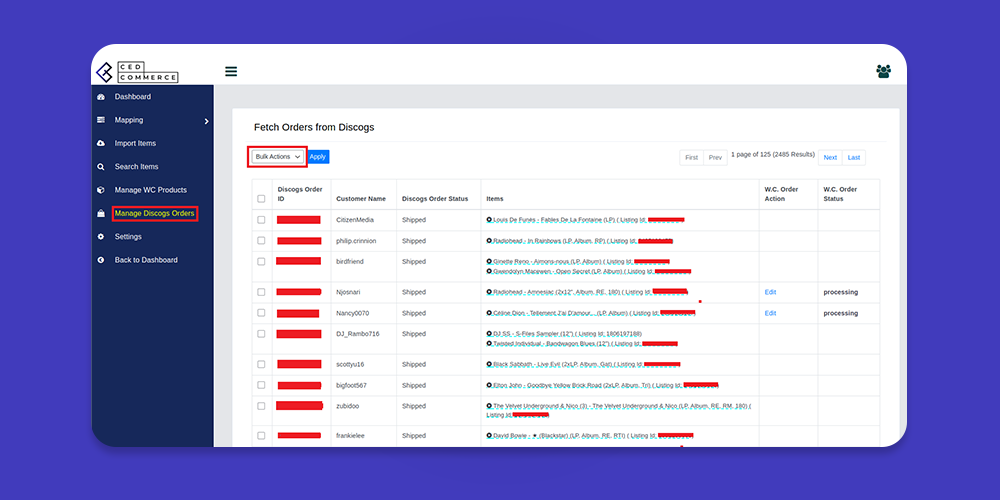Open Gwendolyn Macewen Open Secret link

pos(588,272)
